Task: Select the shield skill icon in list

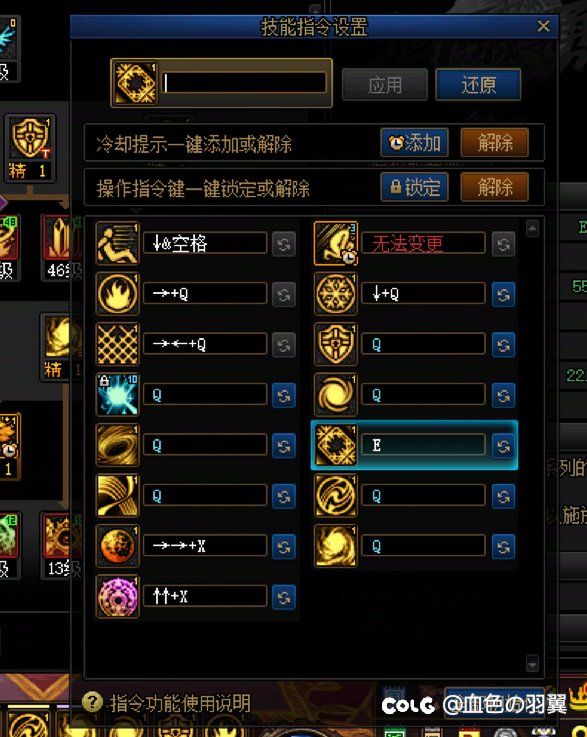Action: (x=336, y=345)
